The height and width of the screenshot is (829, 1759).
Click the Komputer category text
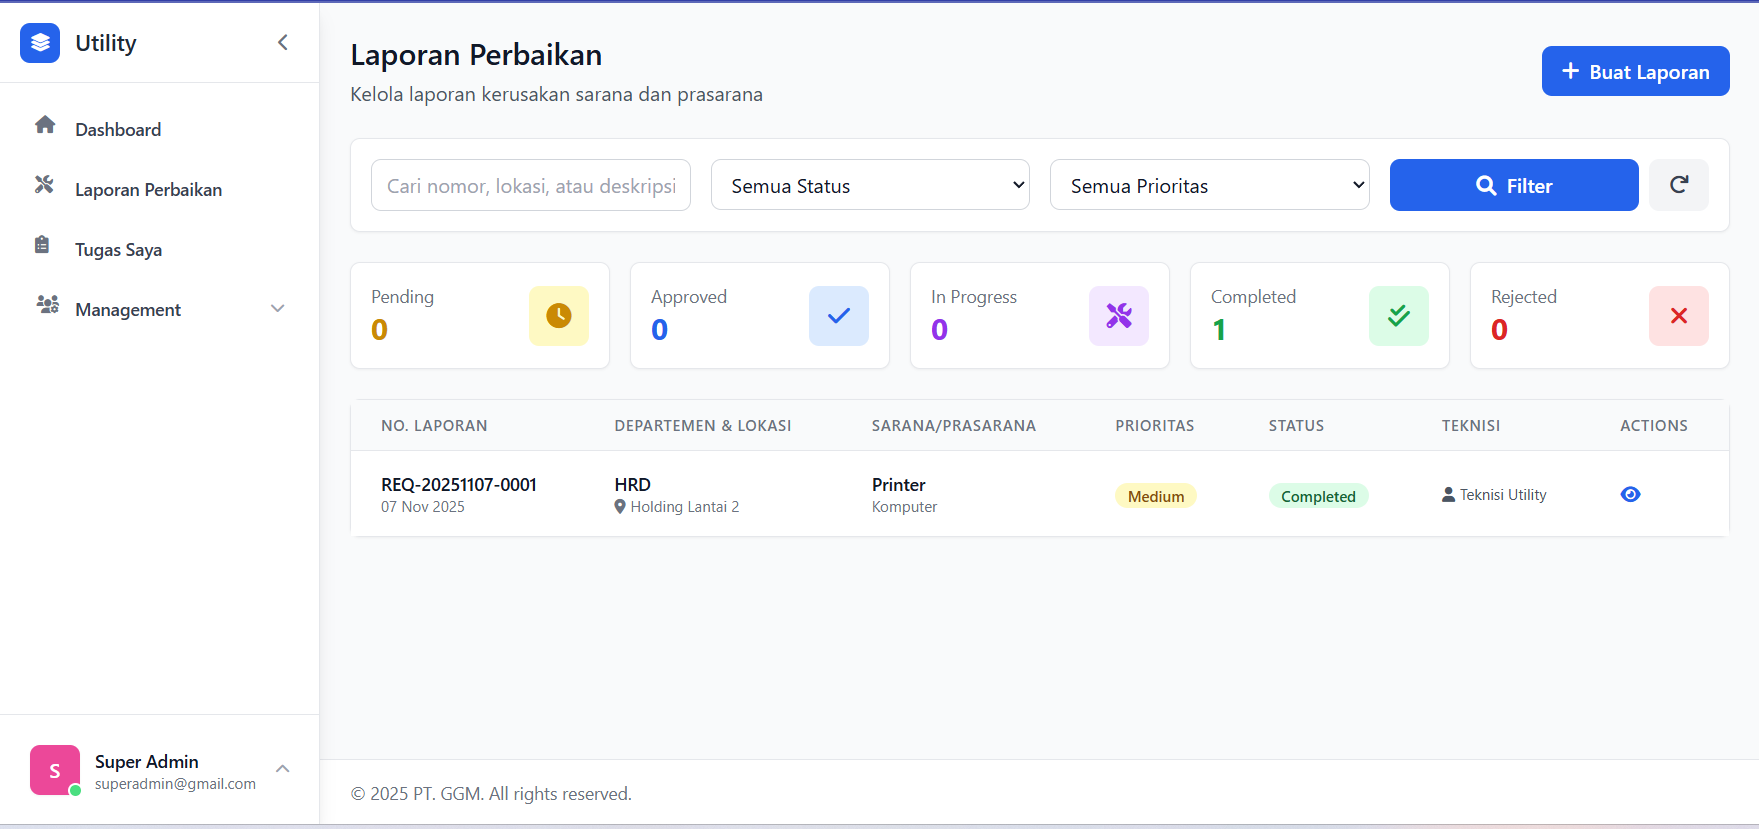(905, 507)
